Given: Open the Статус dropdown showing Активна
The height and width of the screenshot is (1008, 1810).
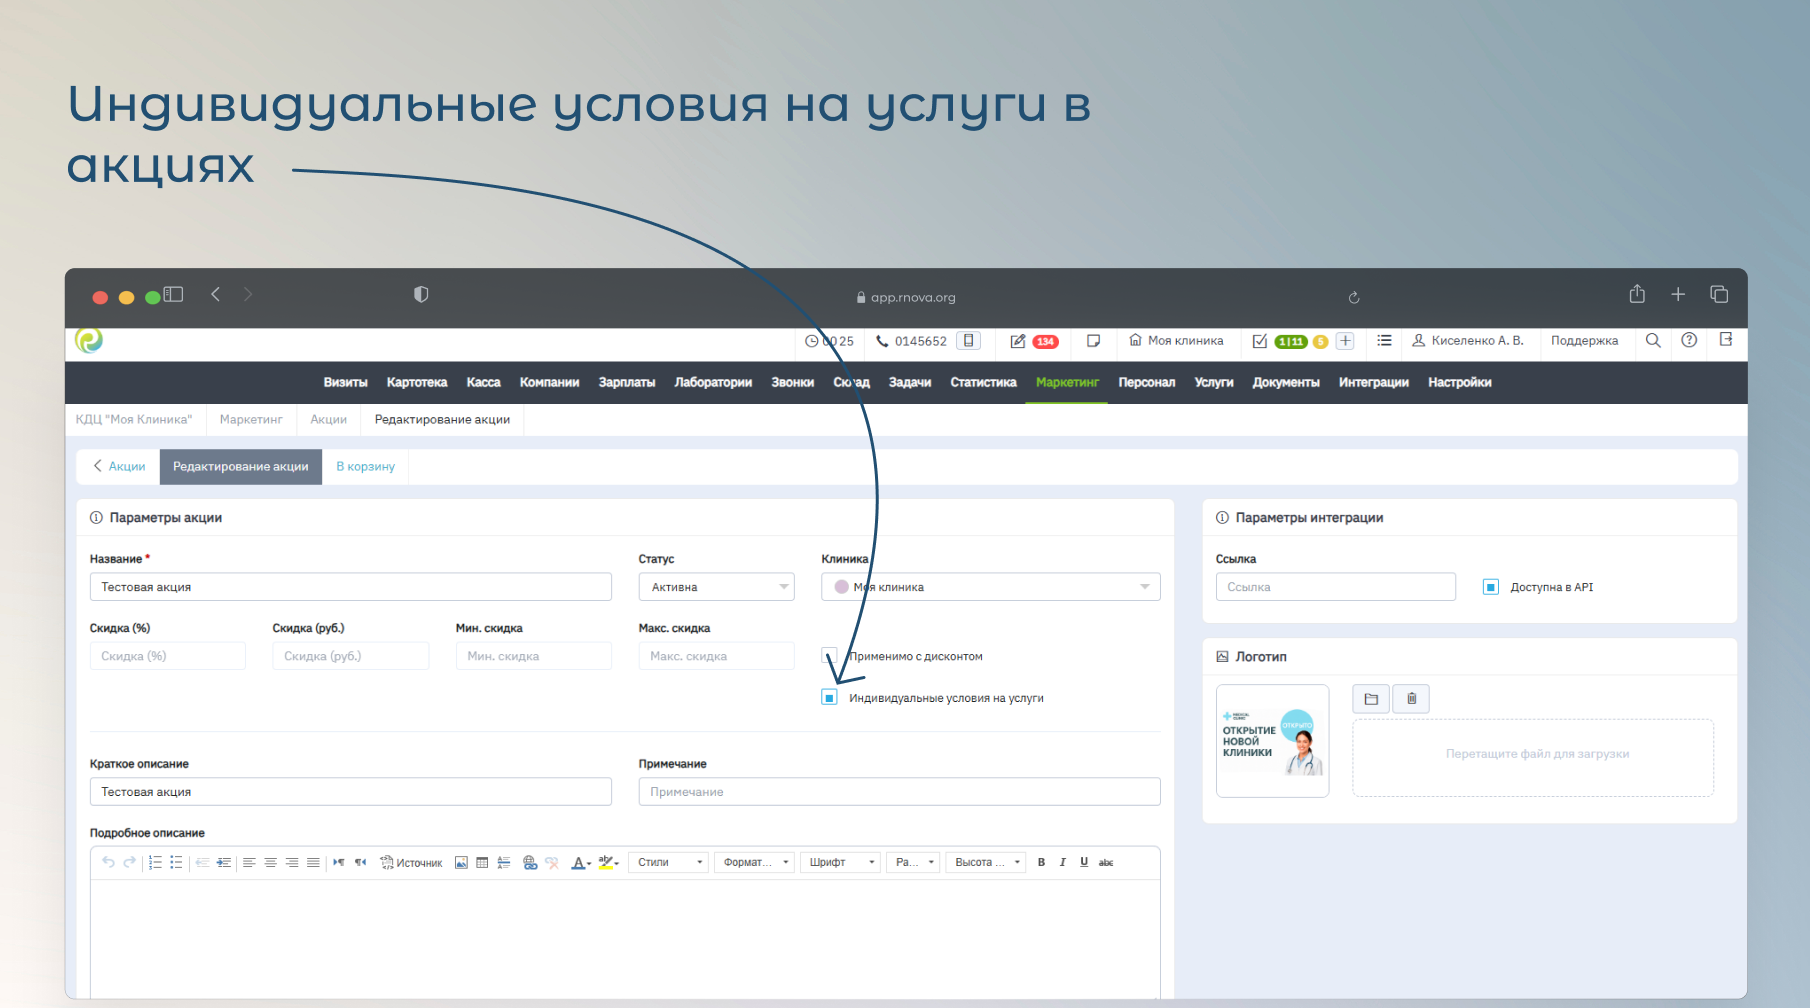Looking at the screenshot, I should click(x=716, y=587).
